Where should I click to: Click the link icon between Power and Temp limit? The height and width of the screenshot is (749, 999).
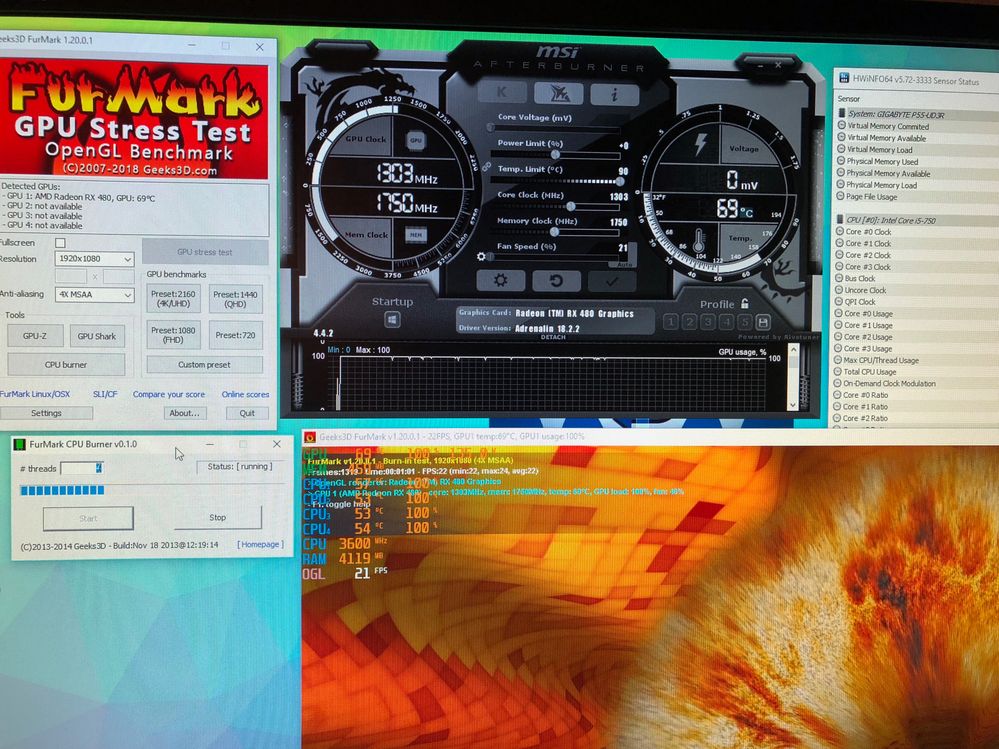[x=486, y=167]
